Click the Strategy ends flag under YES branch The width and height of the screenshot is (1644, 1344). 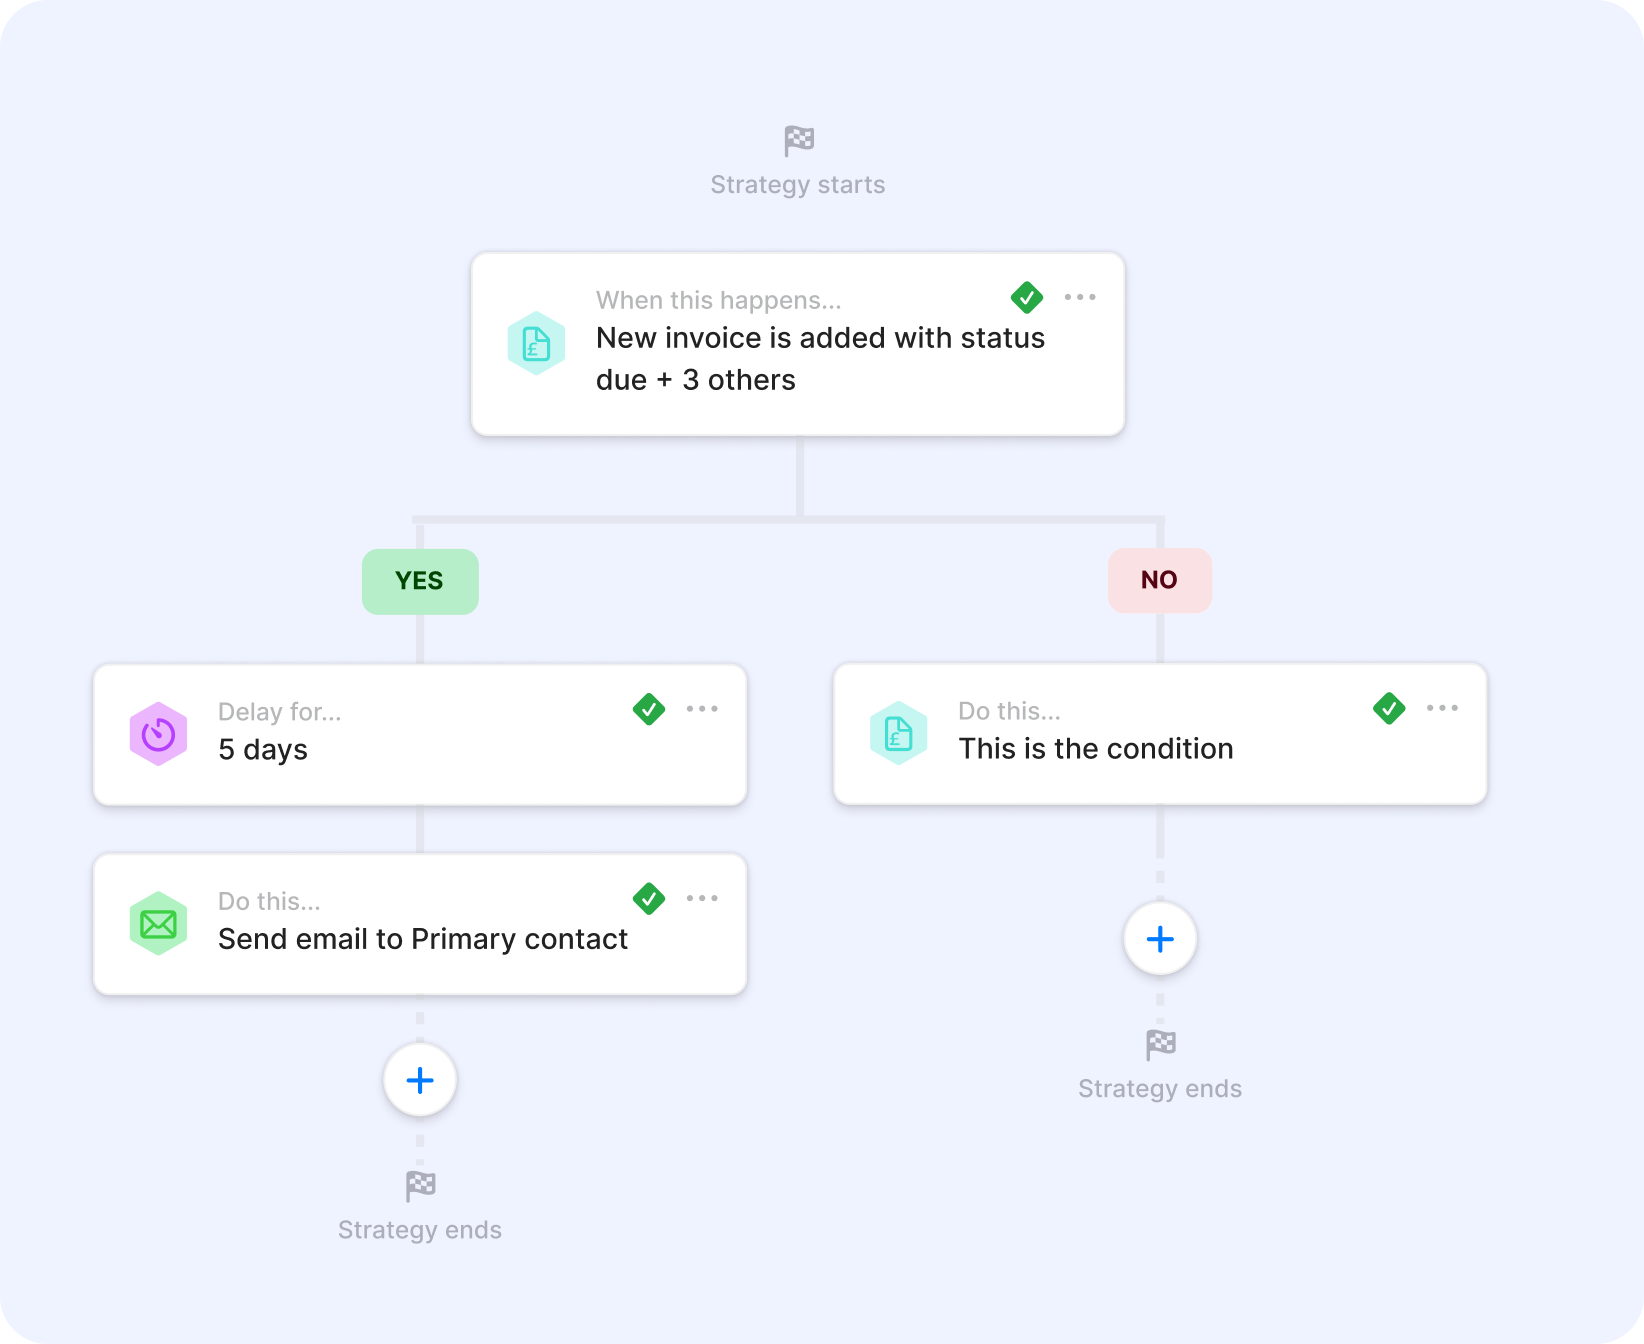420,1186
